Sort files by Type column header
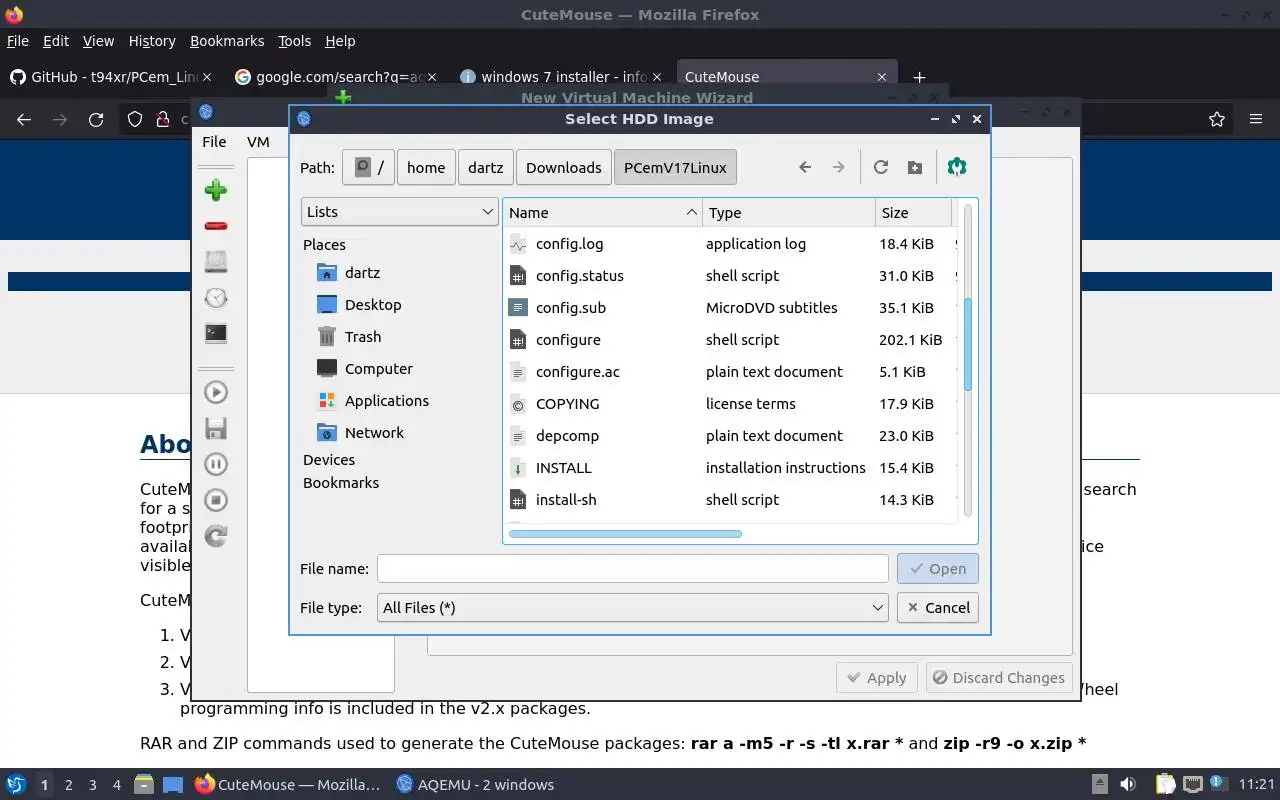 [x=789, y=213]
